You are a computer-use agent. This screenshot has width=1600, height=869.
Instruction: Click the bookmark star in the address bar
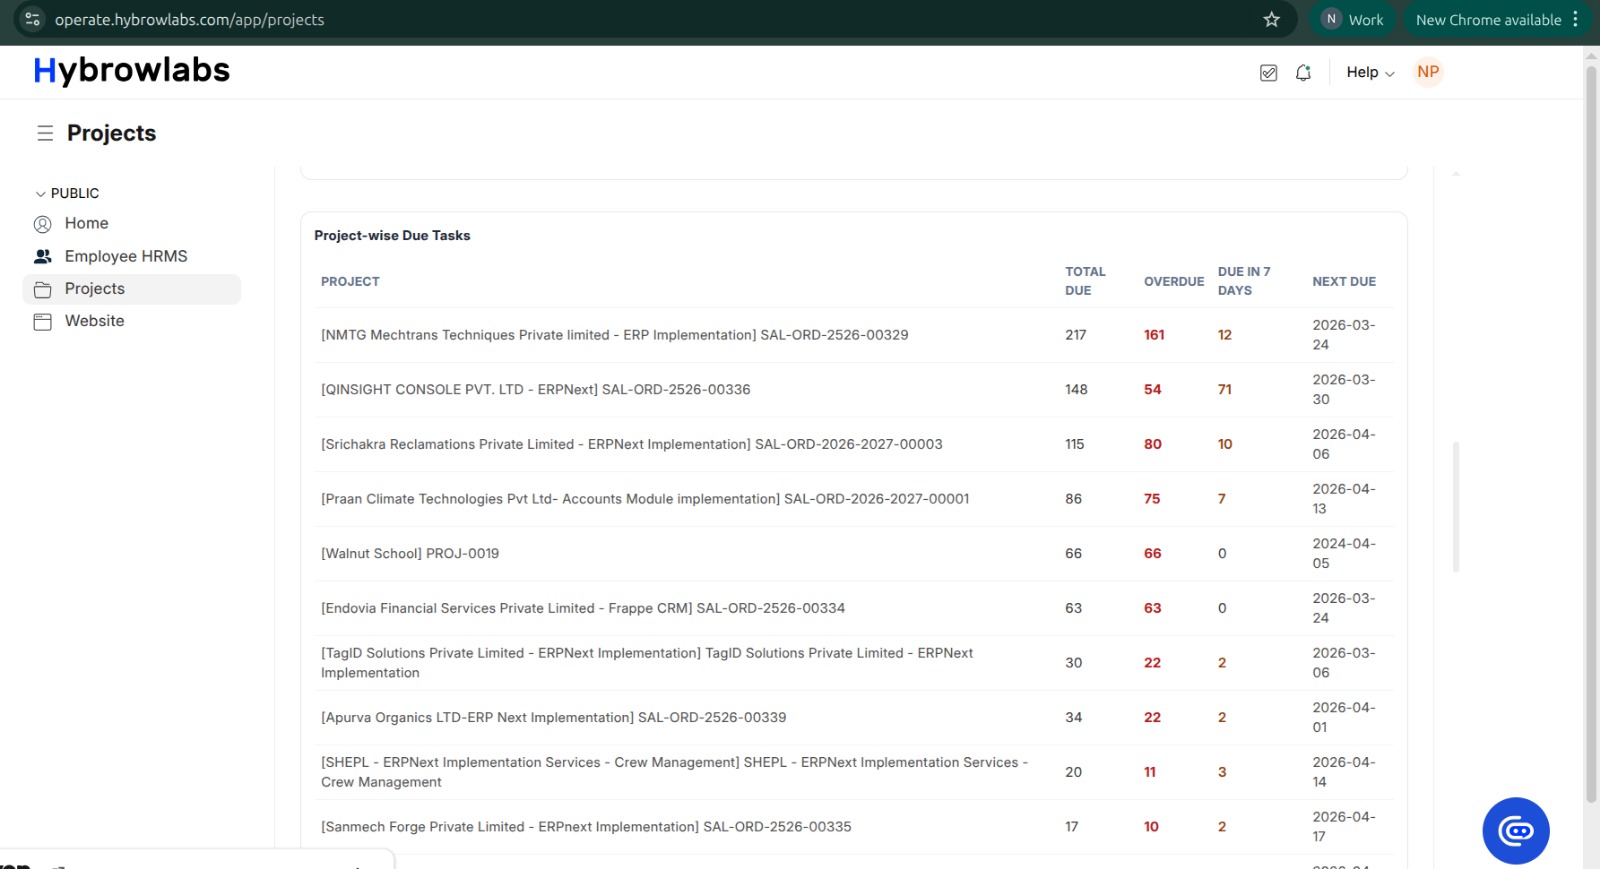(1271, 19)
